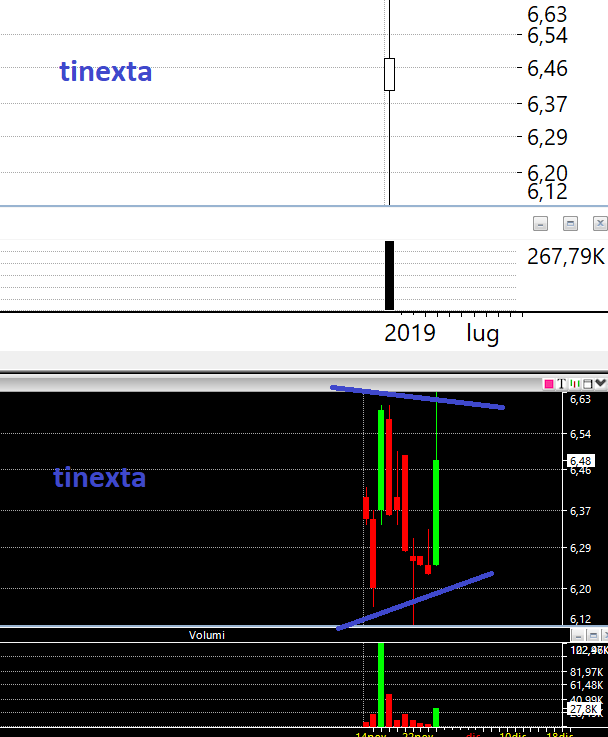Click the window layout icon in chart toolbar
This screenshot has height=737, width=608.
click(587, 384)
